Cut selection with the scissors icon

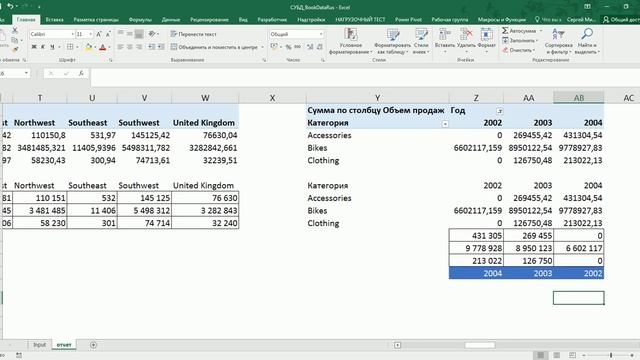tap(15, 30)
